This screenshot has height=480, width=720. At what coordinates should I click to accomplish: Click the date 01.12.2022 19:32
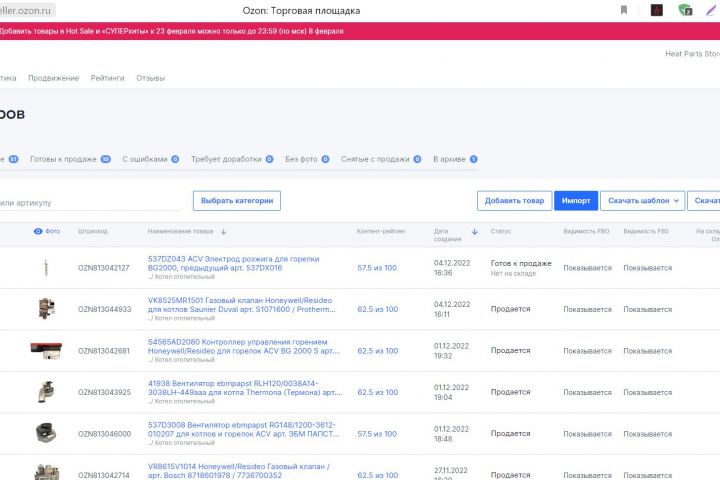pos(451,351)
